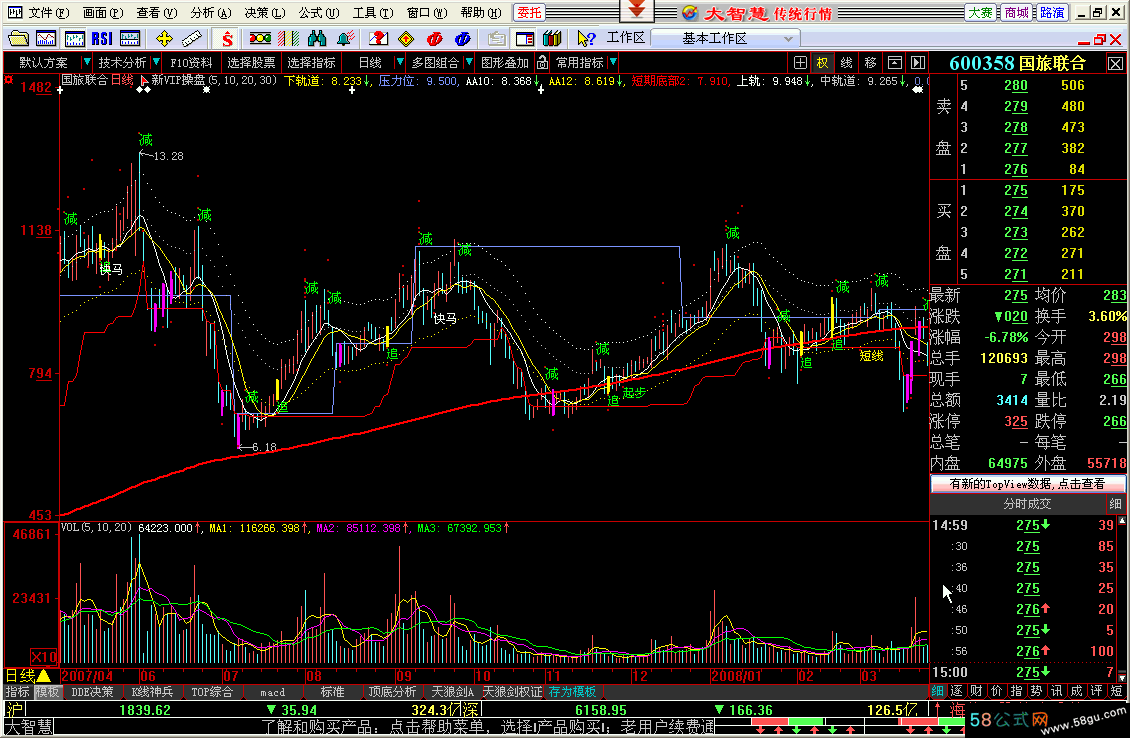This screenshot has height=738, width=1130.
Task: Select the 细 detail tab in side panel
Action: (x=938, y=690)
